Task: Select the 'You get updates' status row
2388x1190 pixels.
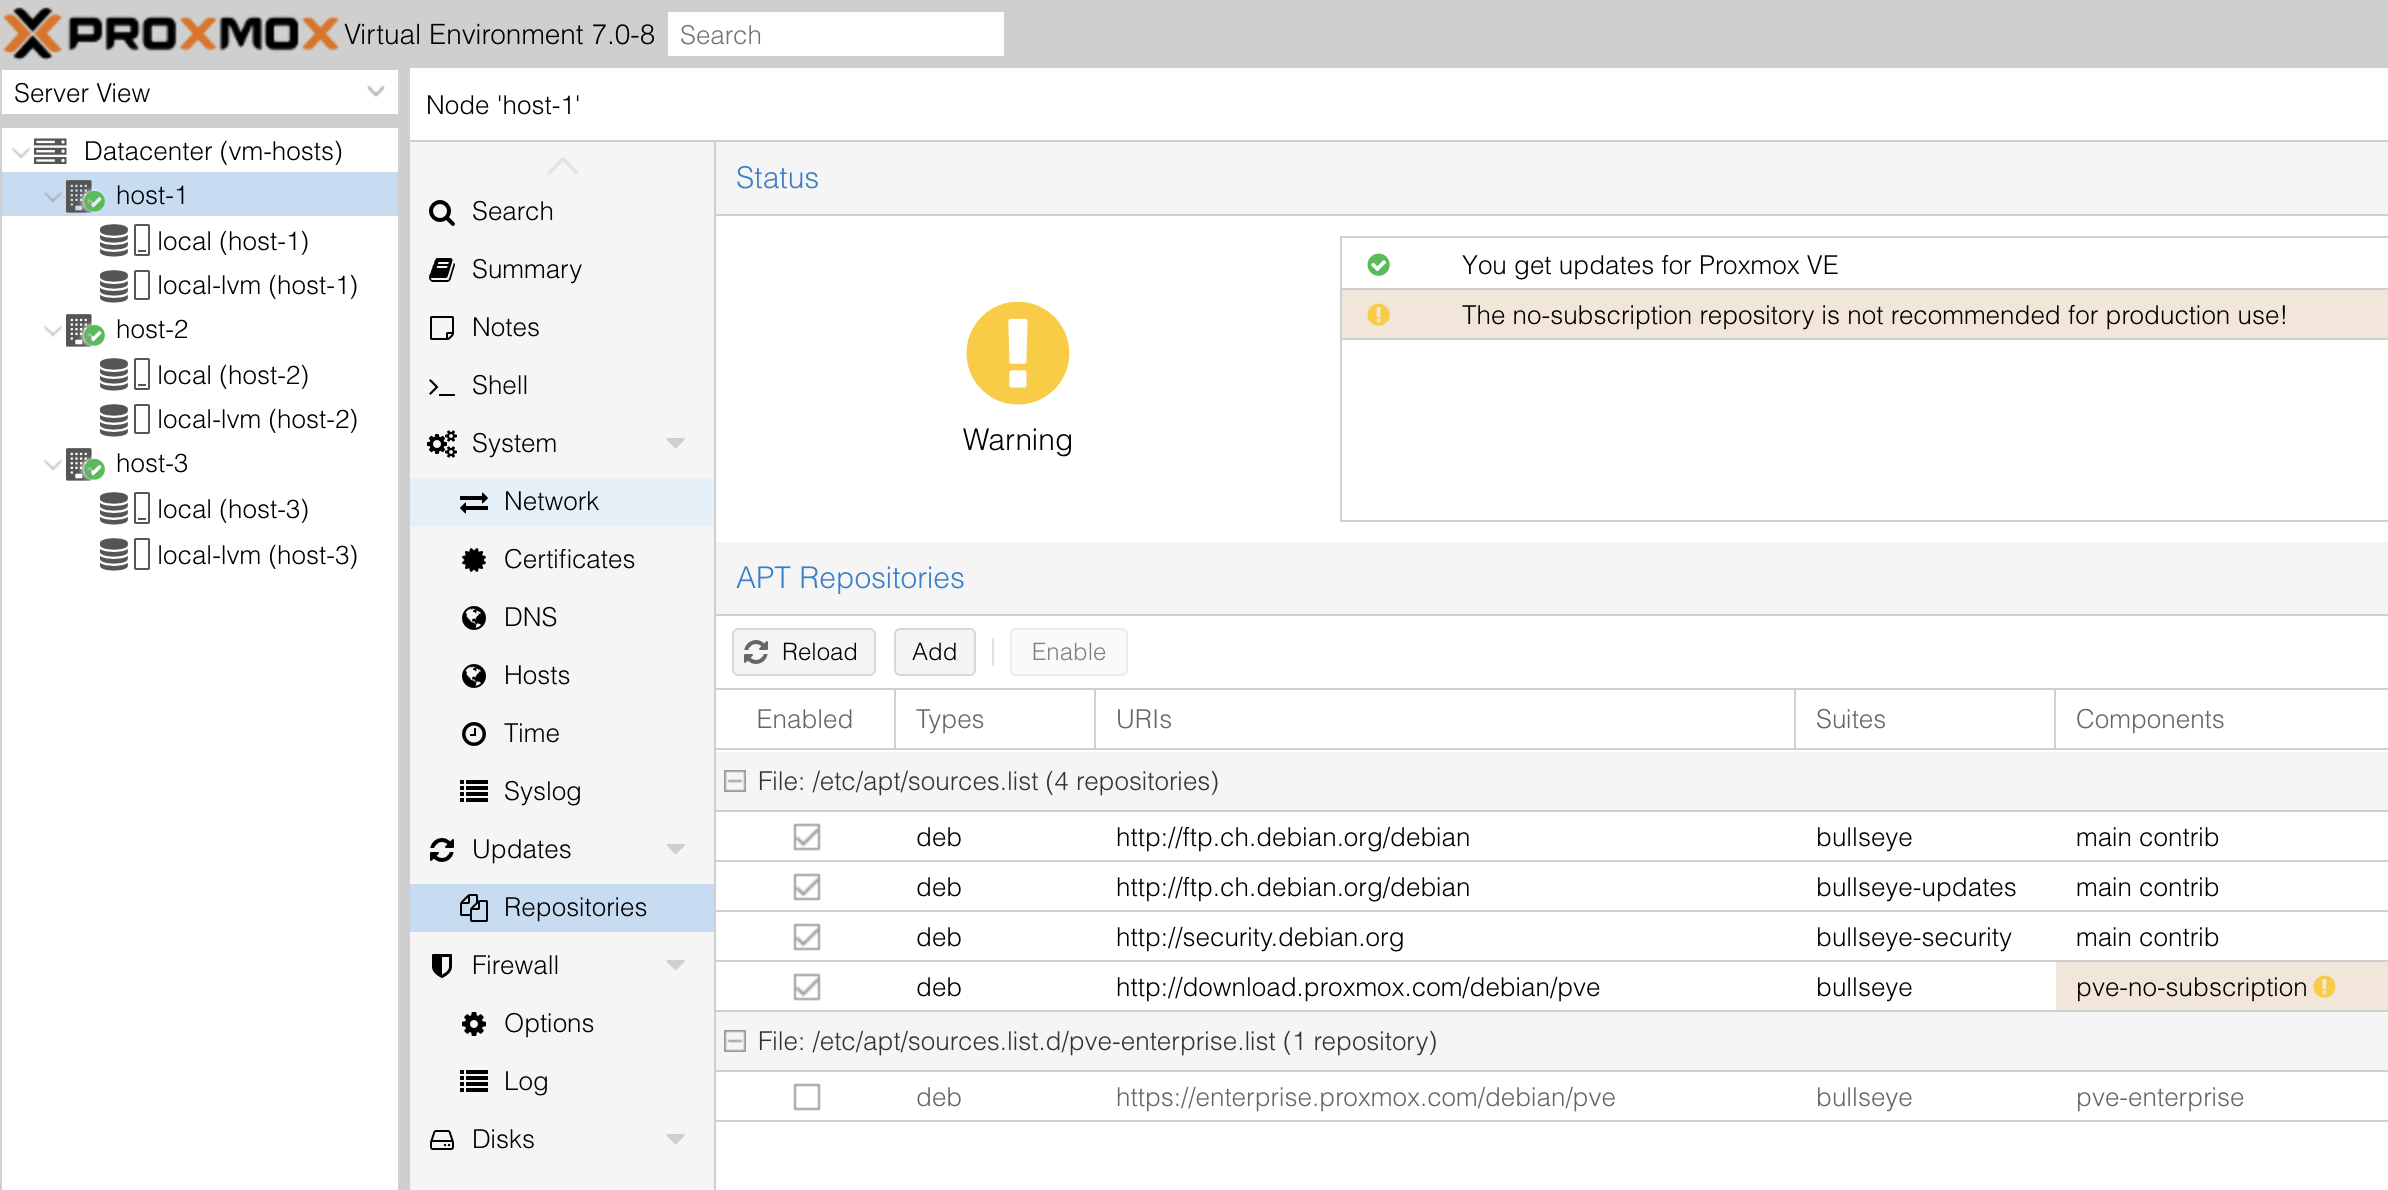Action: (x=1864, y=265)
